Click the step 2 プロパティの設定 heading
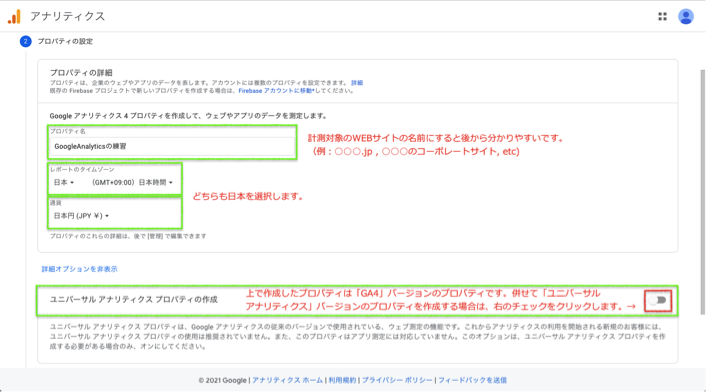The width and height of the screenshot is (706, 392). tap(65, 41)
